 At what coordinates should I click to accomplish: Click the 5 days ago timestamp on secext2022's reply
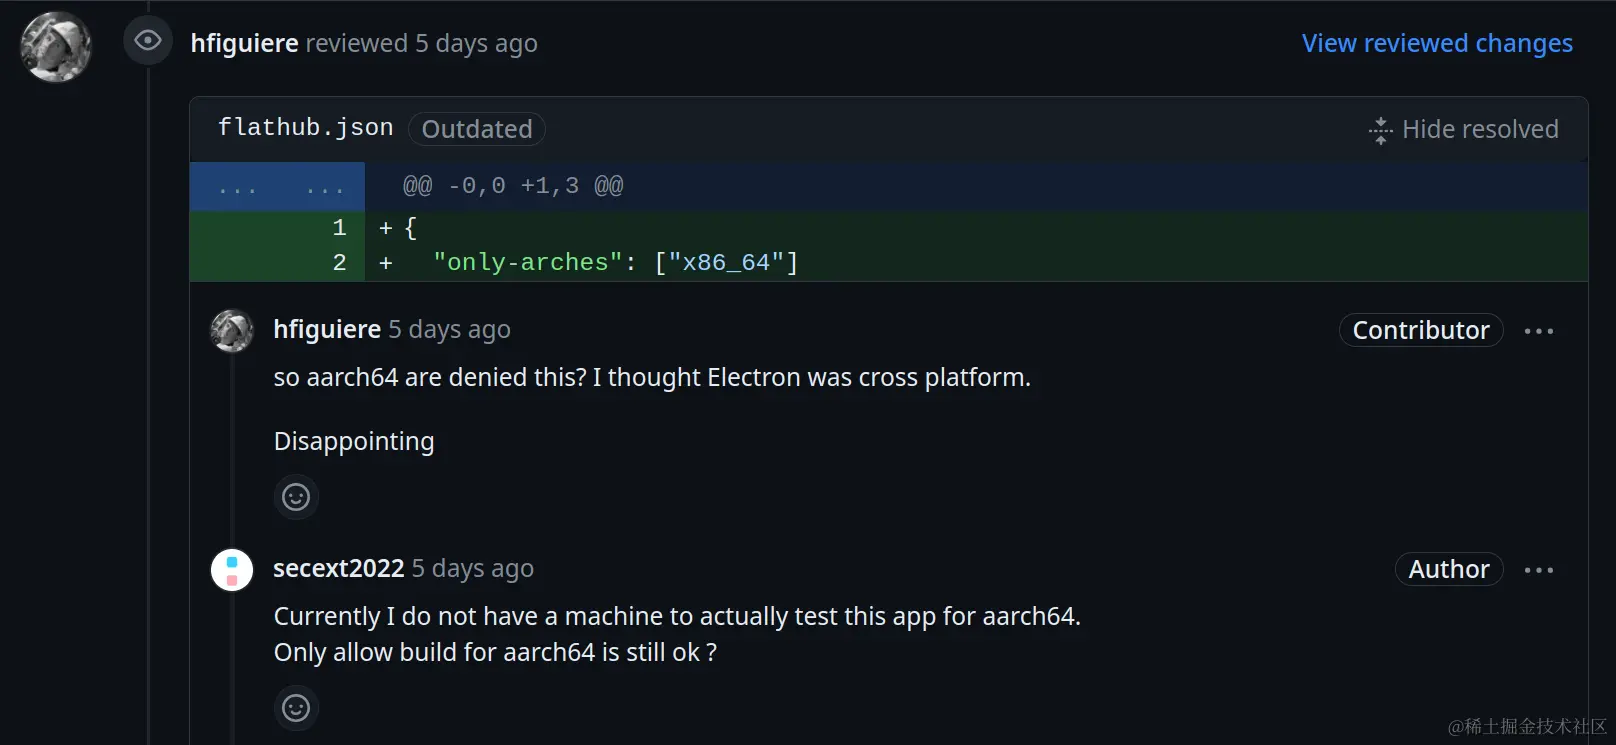click(x=473, y=568)
